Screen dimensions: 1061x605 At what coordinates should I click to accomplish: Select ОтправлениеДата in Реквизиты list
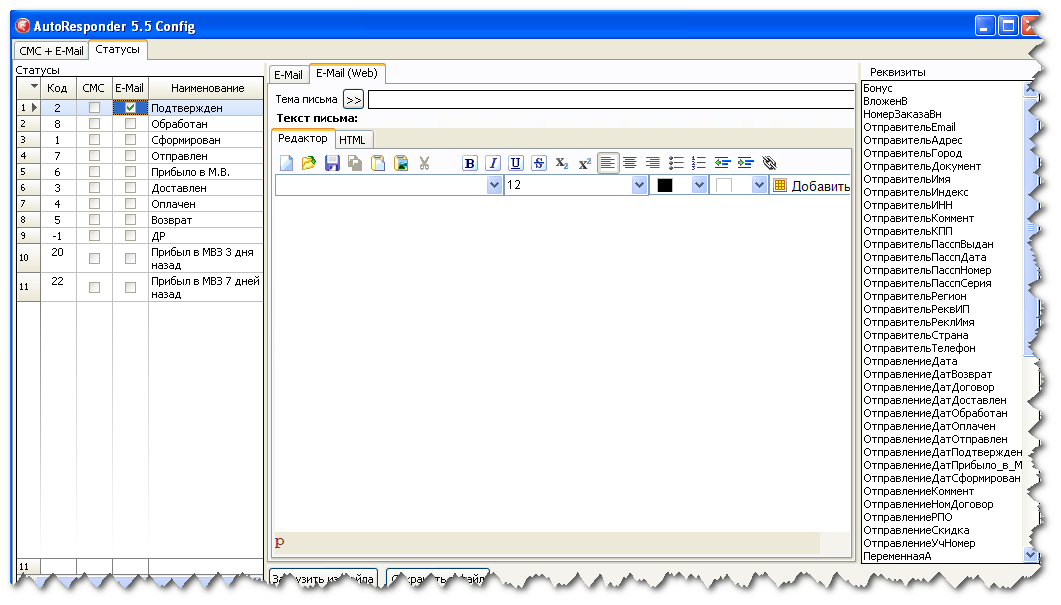coord(910,361)
